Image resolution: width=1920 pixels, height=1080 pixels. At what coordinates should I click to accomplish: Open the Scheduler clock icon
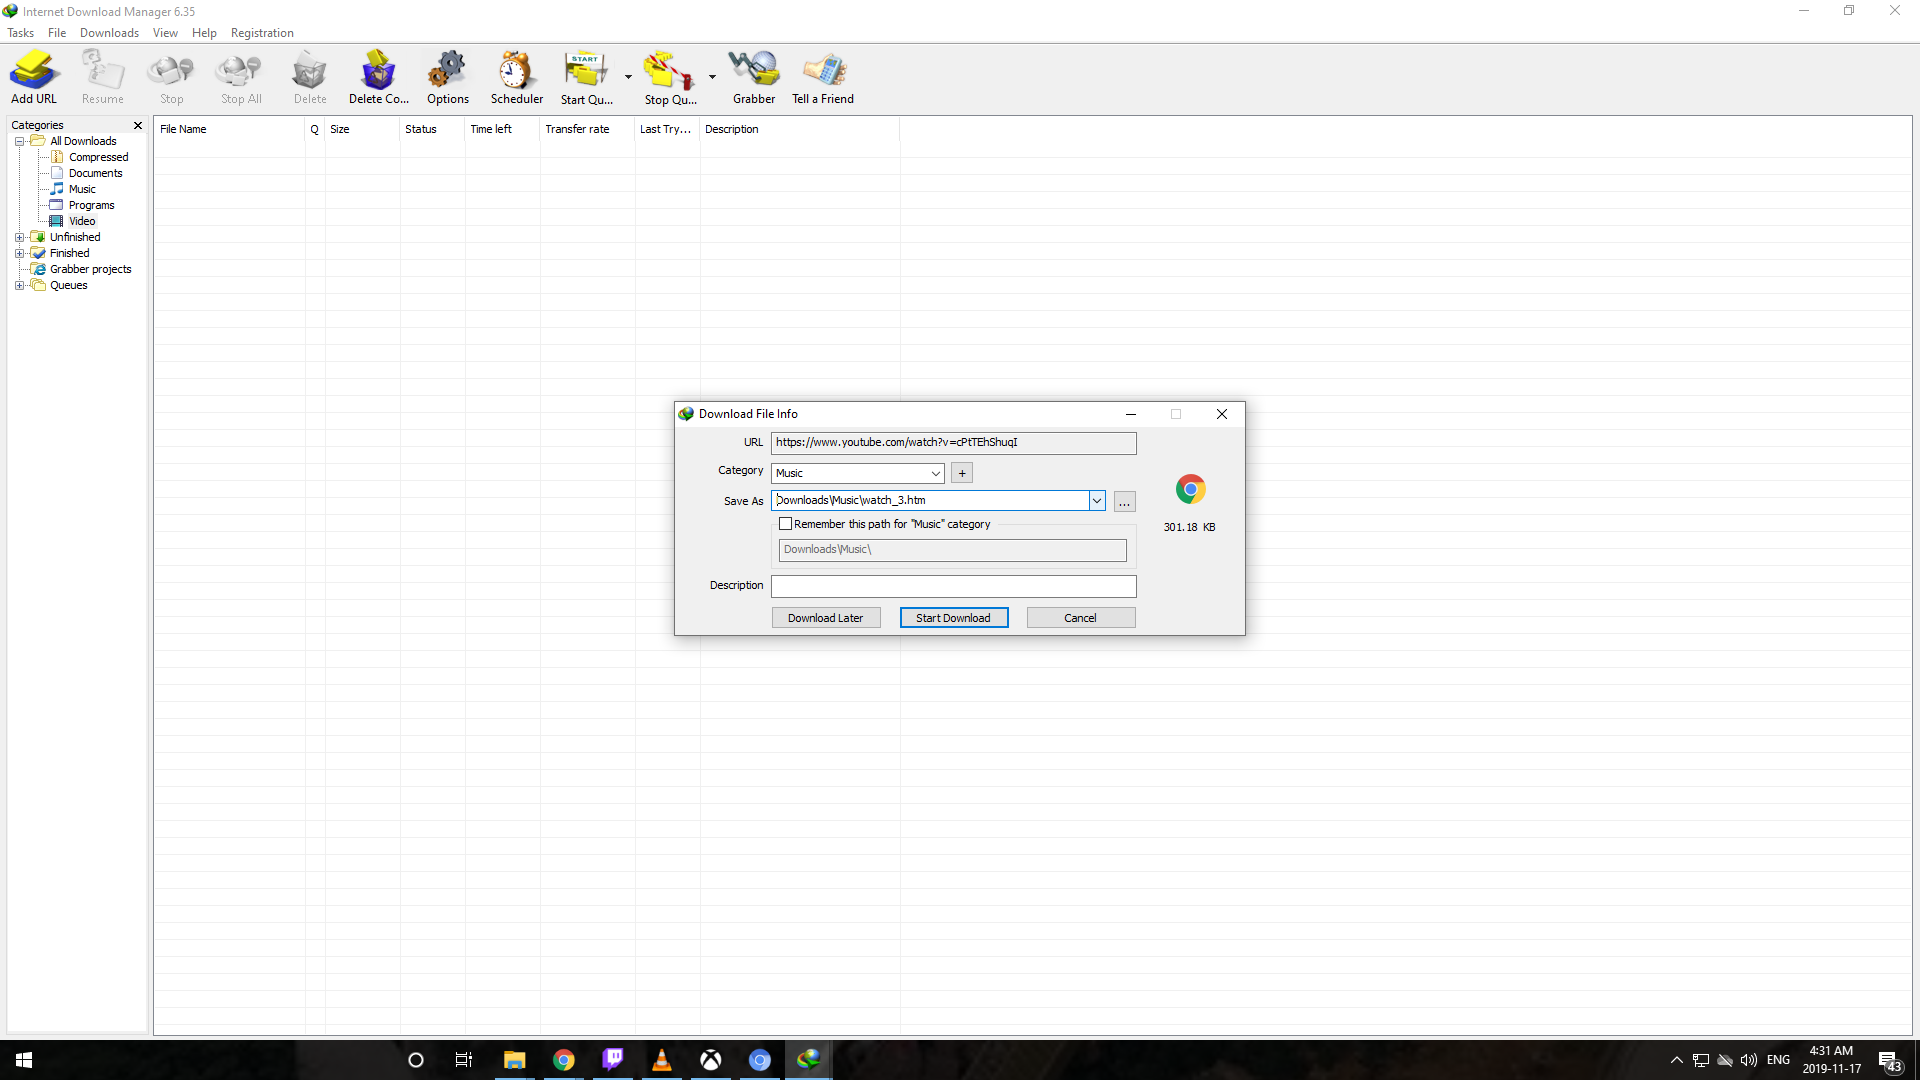[x=516, y=77]
